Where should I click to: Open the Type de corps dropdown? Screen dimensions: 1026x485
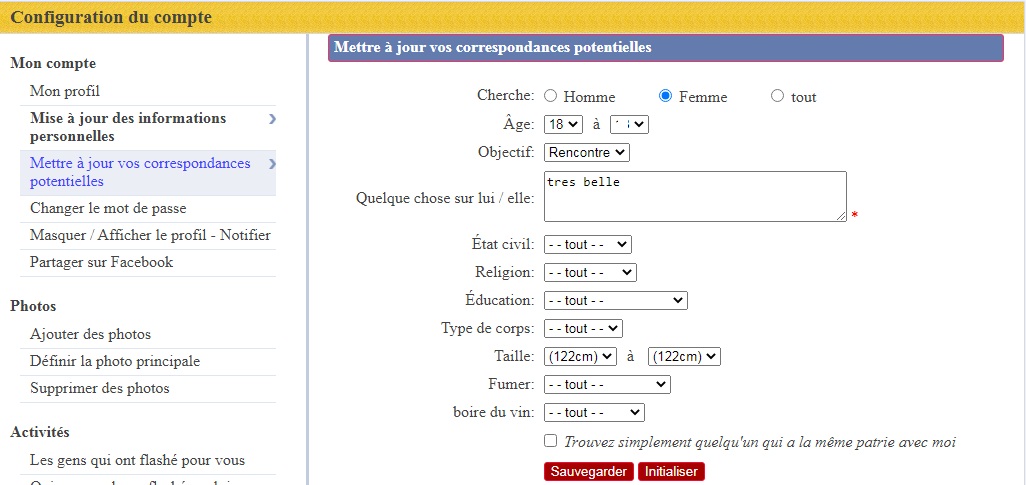click(583, 328)
